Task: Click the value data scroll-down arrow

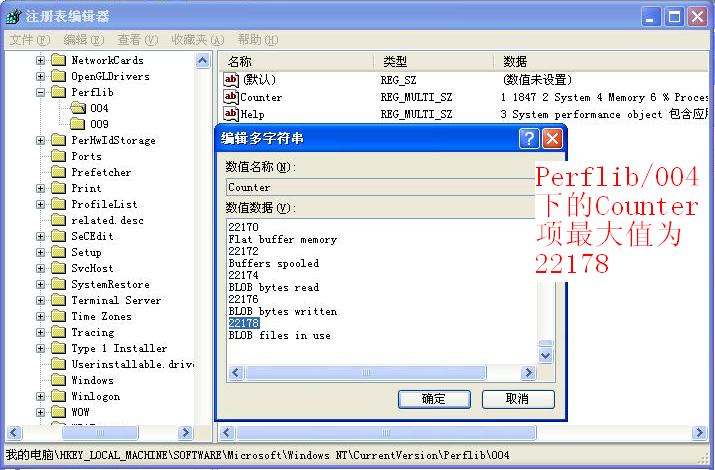Action: (545, 356)
